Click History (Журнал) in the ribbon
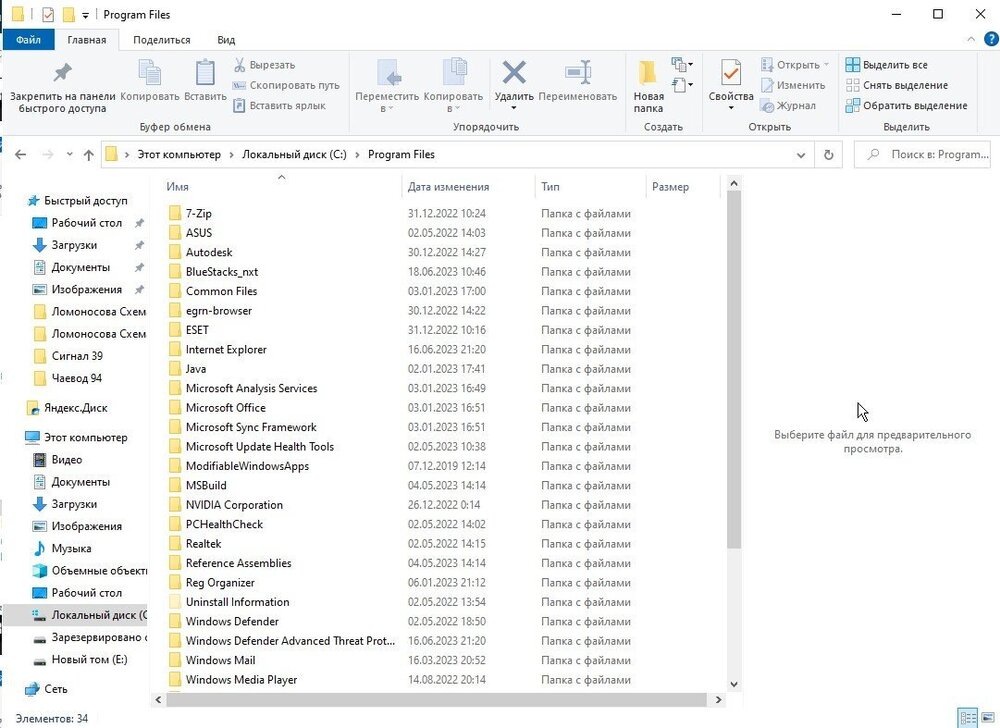Image resolution: width=1000 pixels, height=728 pixels. [x=788, y=106]
